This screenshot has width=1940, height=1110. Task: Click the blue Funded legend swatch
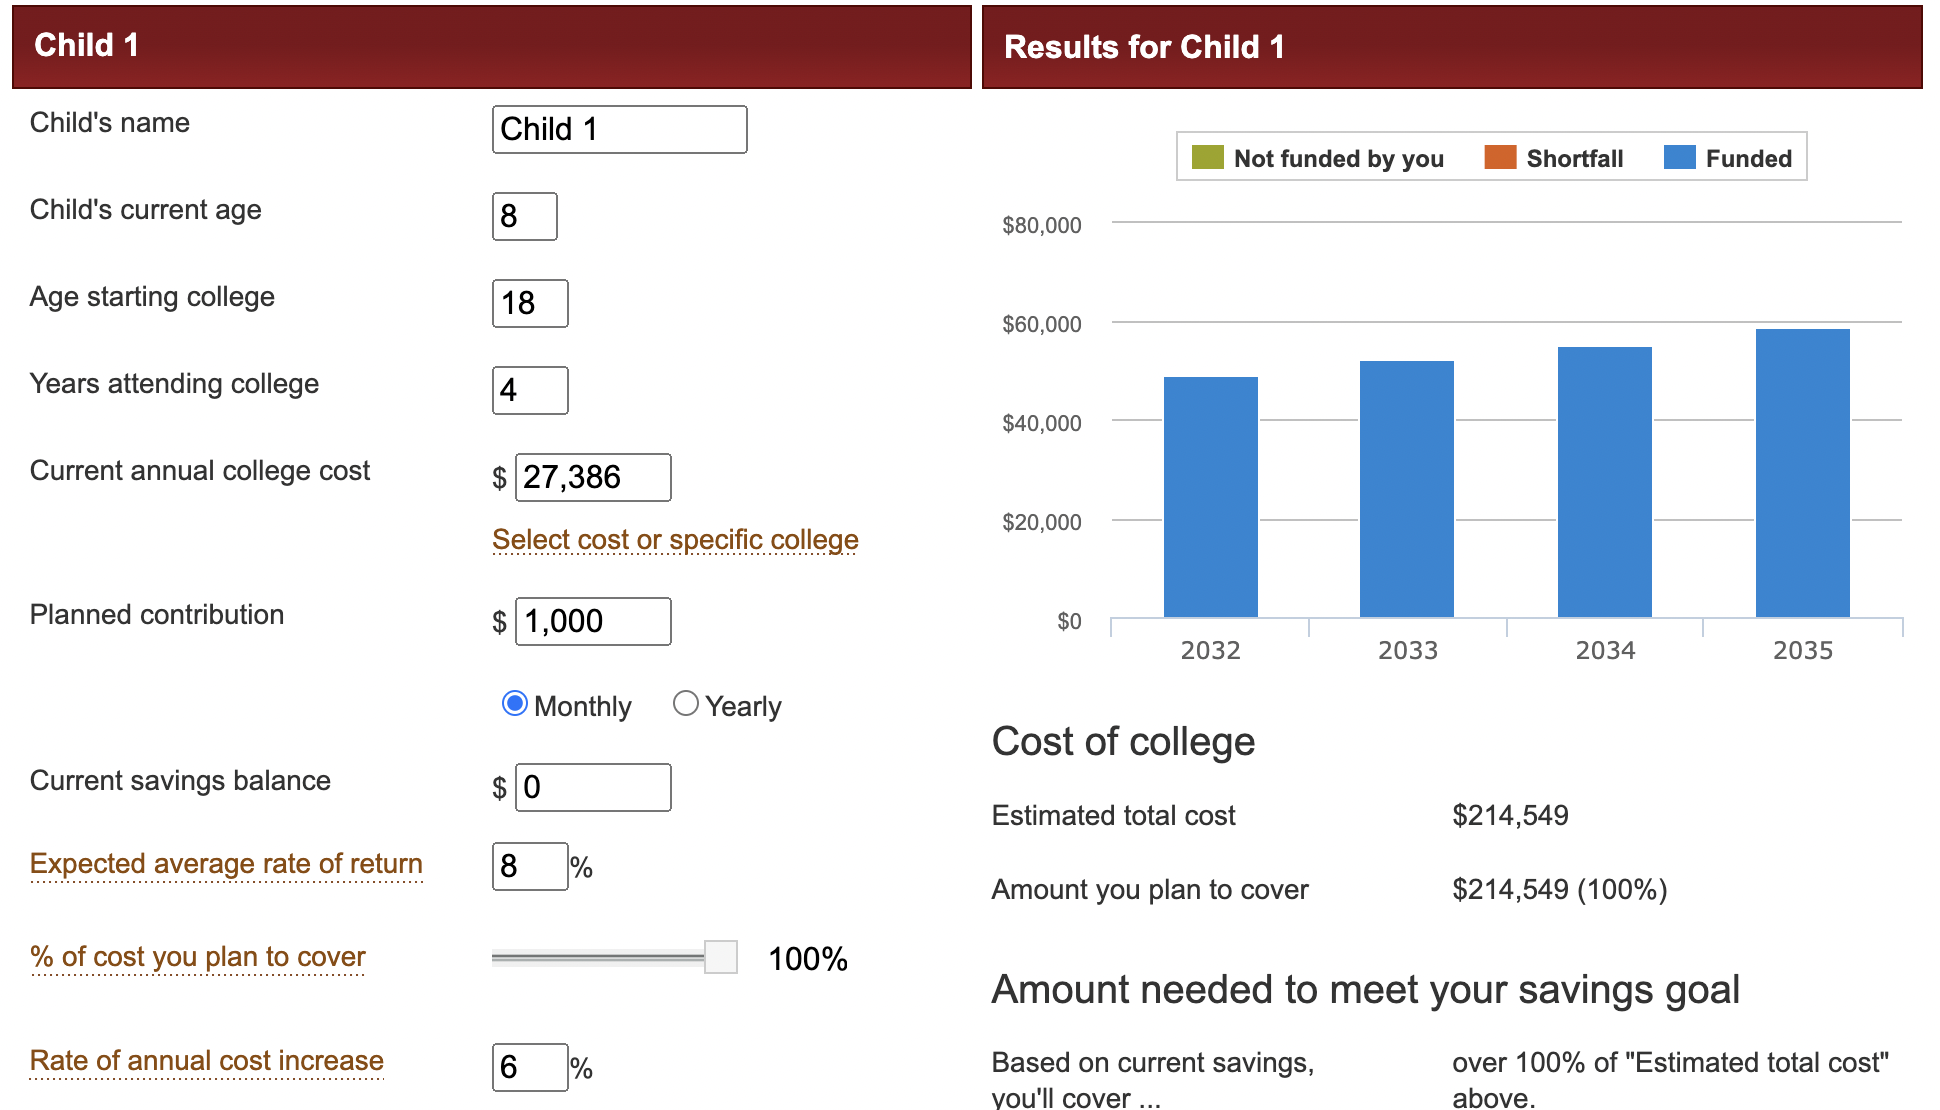(1679, 158)
